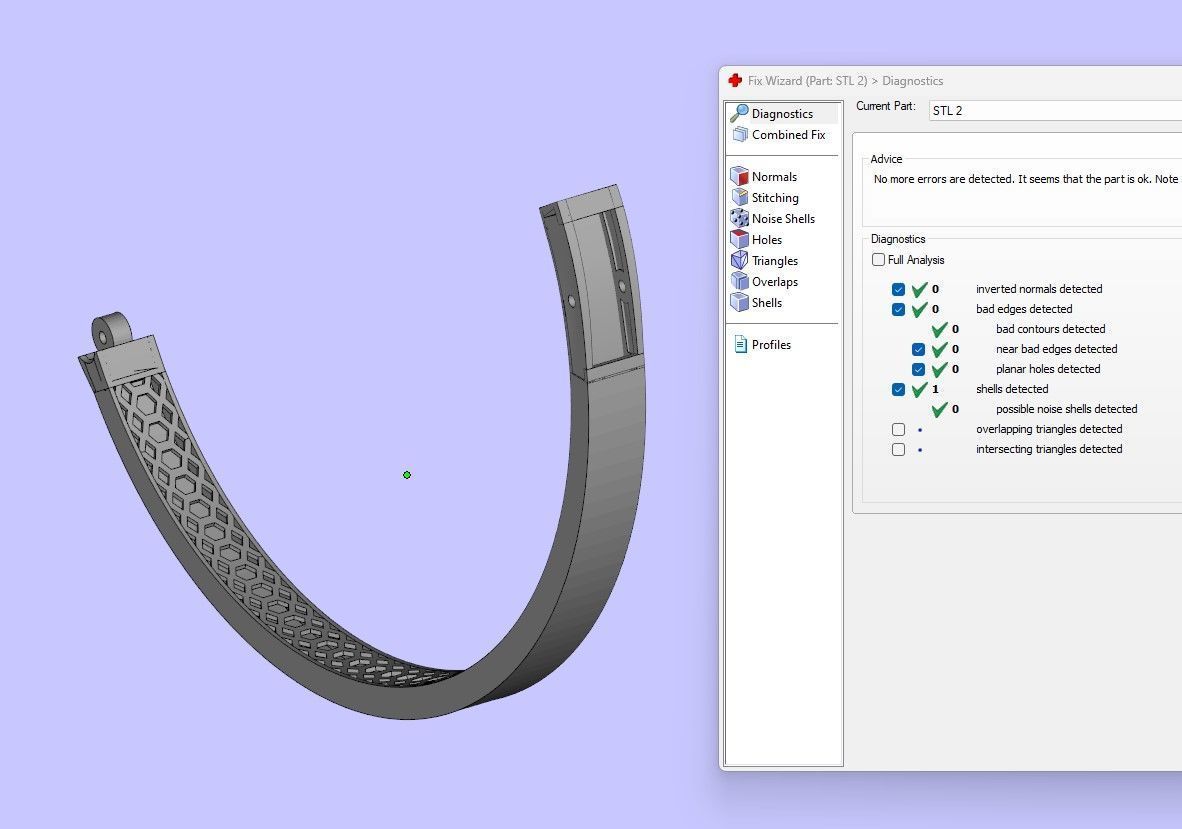Image resolution: width=1182 pixels, height=829 pixels.
Task: Switch to the Overlaps page
Action: pyautogui.click(x=775, y=282)
